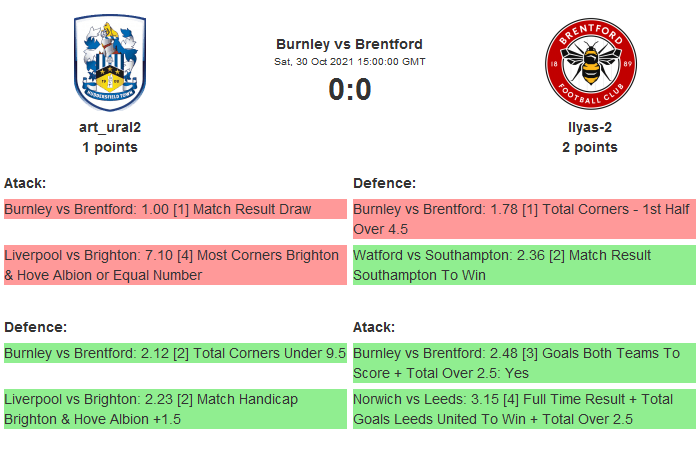This screenshot has width=700, height=460.
Task: Select the Match Result Draw bet row
Action: 175,210
